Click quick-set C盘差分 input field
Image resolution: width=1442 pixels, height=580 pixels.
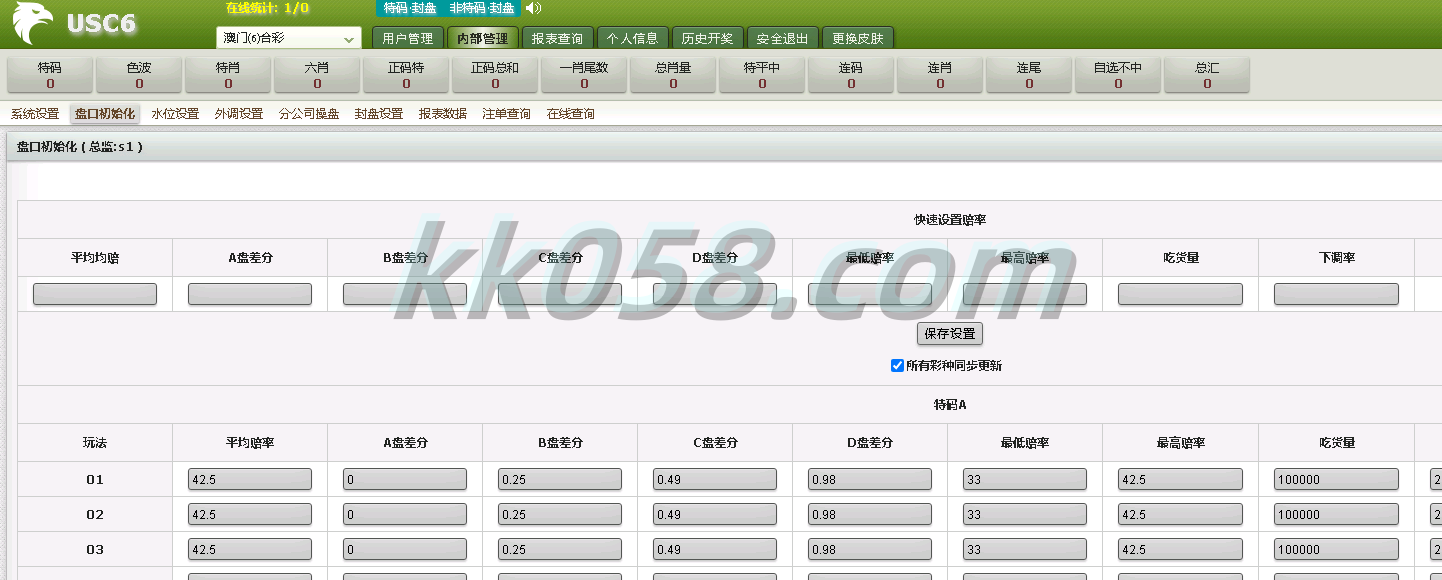coord(560,294)
